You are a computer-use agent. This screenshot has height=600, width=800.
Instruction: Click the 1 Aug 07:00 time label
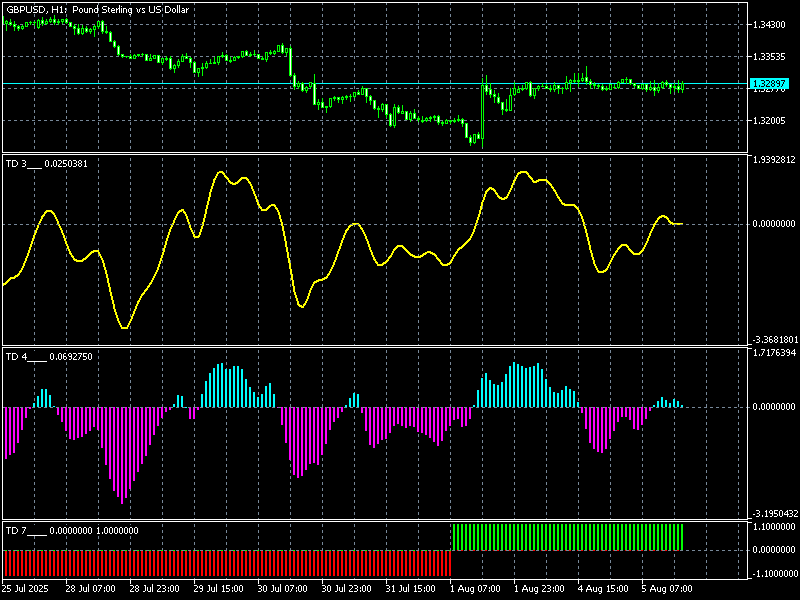[x=475, y=588]
